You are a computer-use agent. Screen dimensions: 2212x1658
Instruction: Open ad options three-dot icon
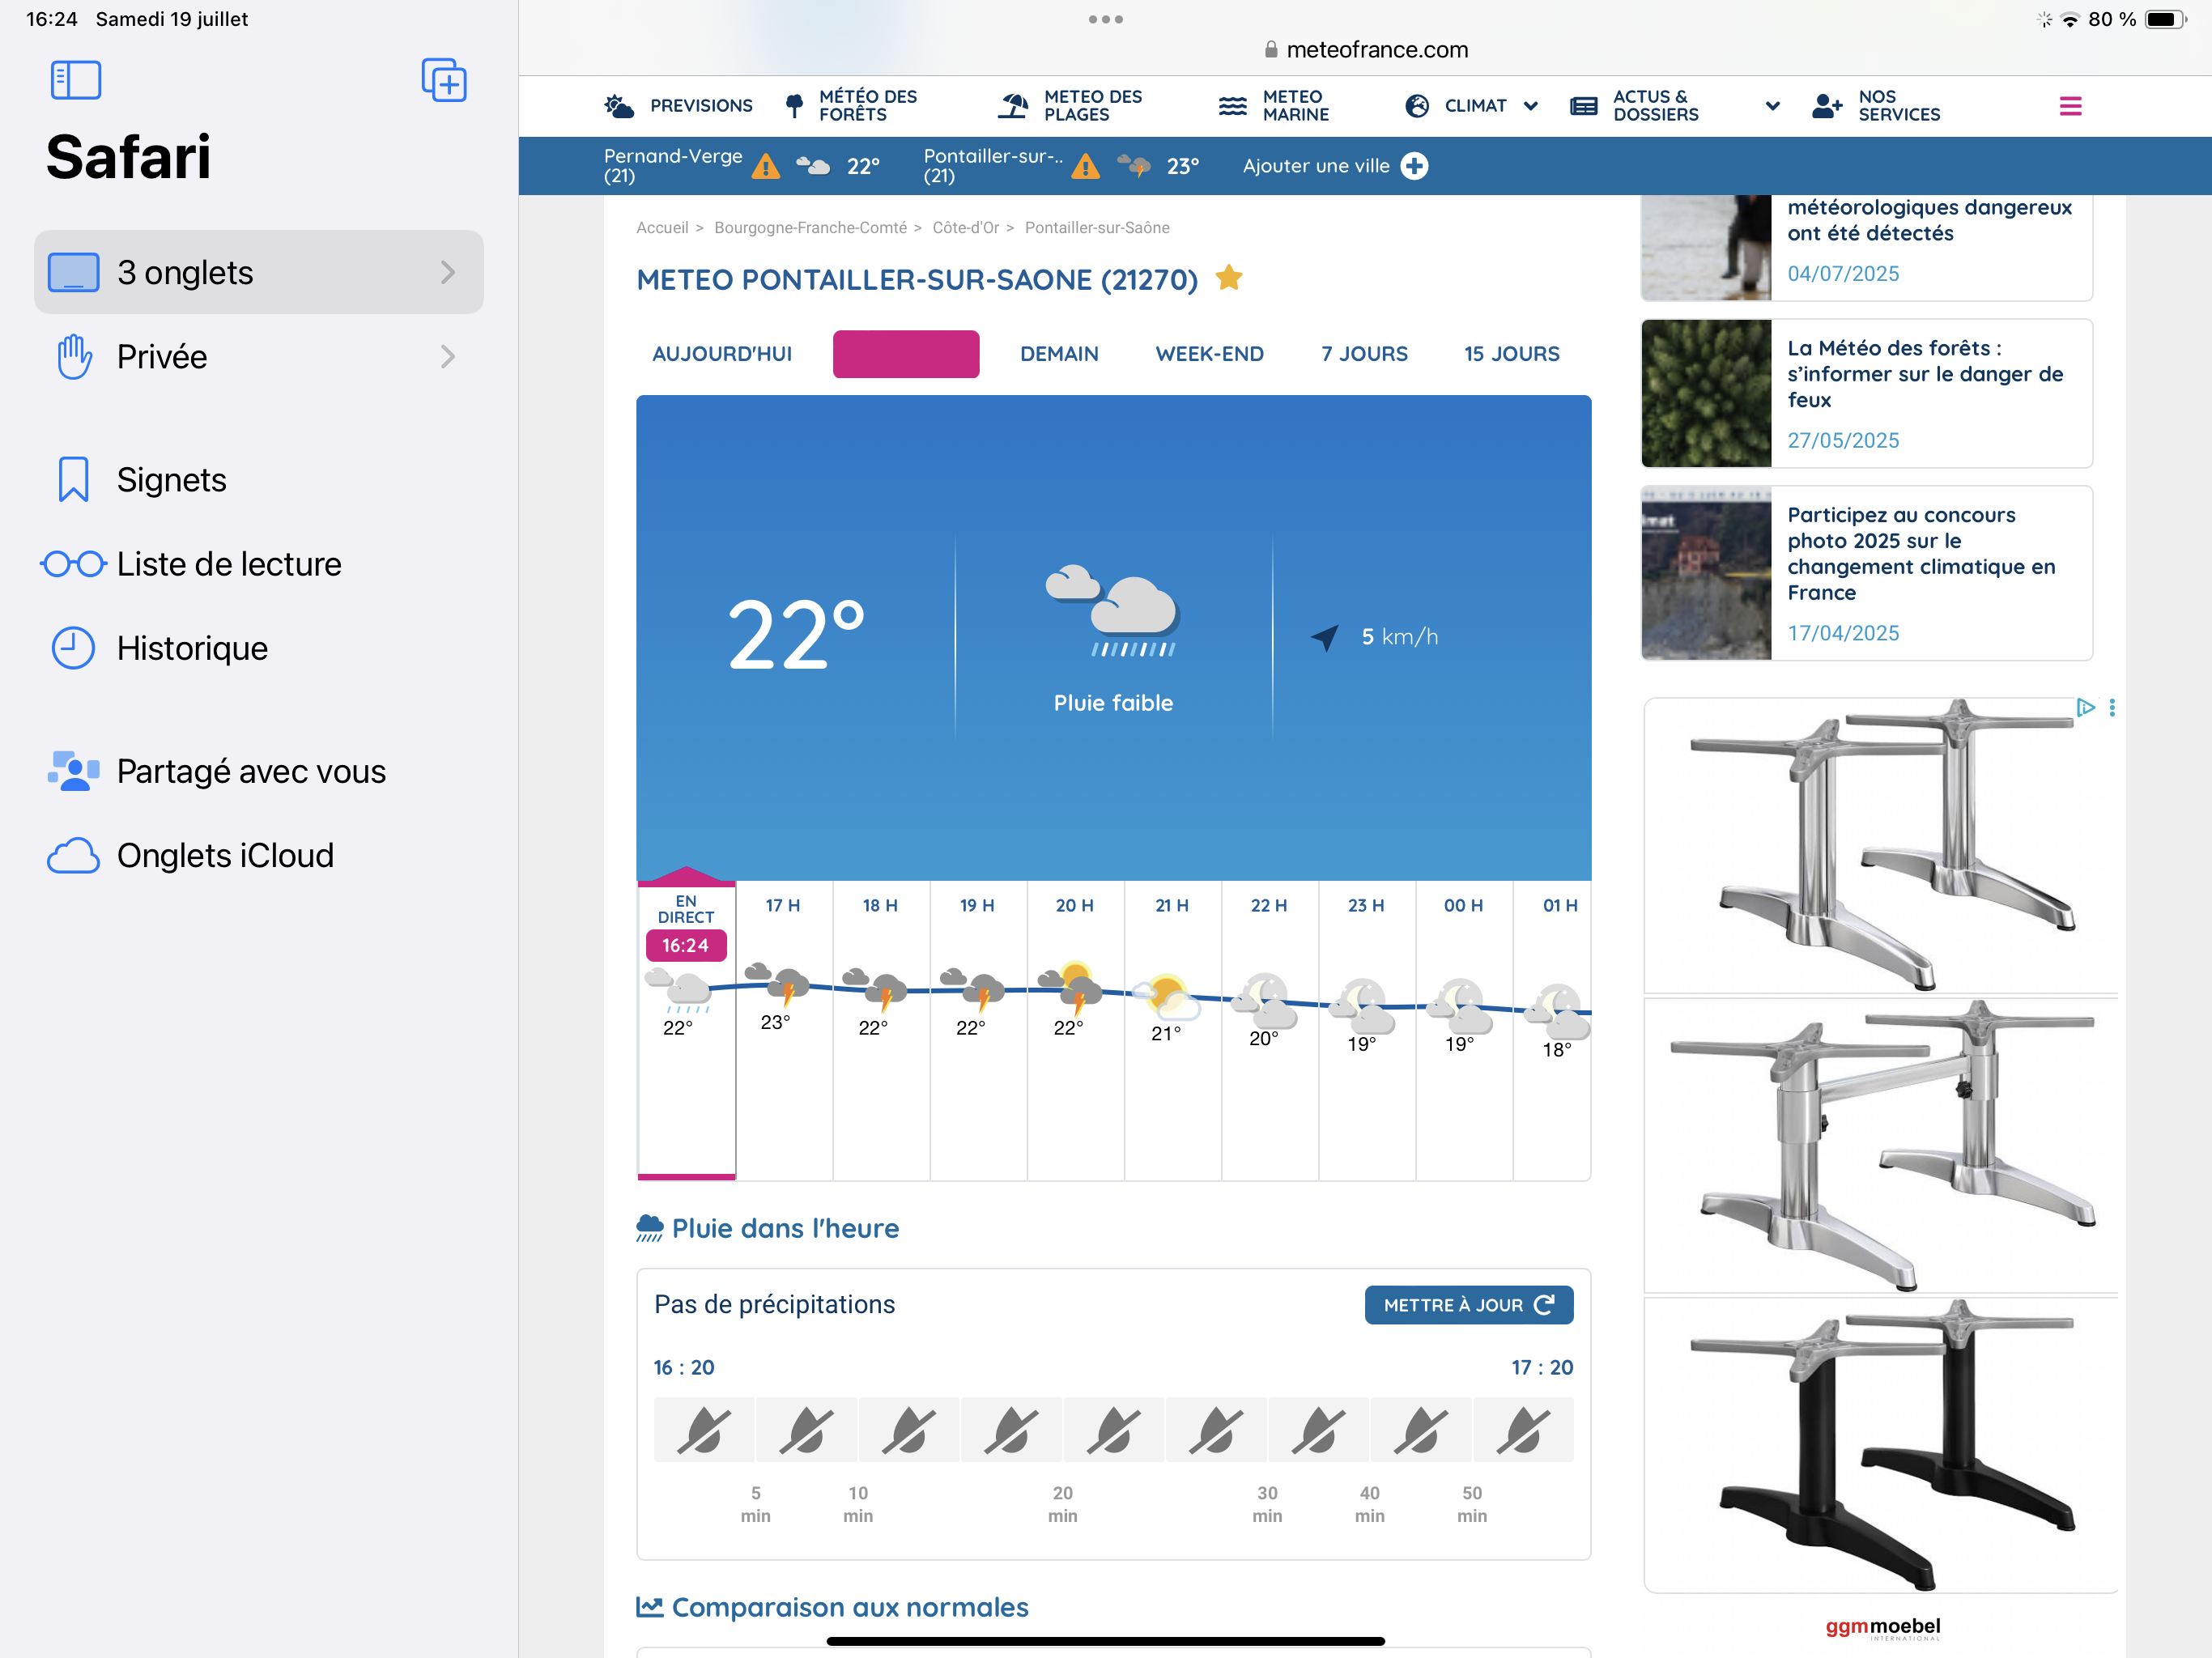pos(2111,708)
